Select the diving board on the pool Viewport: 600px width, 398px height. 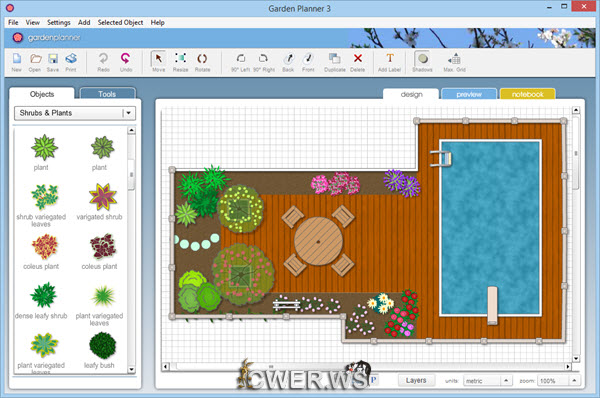pos(492,305)
